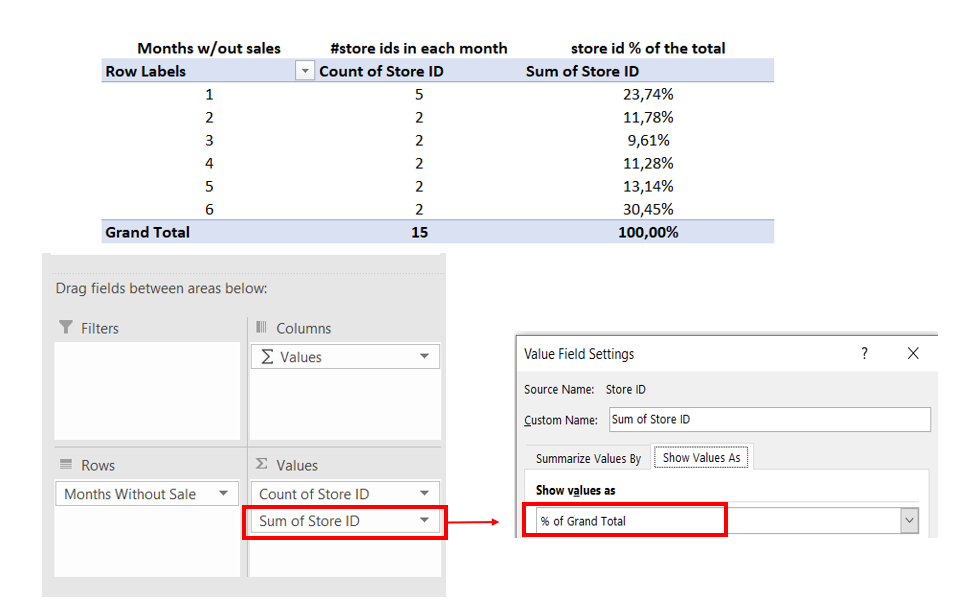Select the cell showing 23,74%
Screen dimensions: 956x613
click(648, 95)
